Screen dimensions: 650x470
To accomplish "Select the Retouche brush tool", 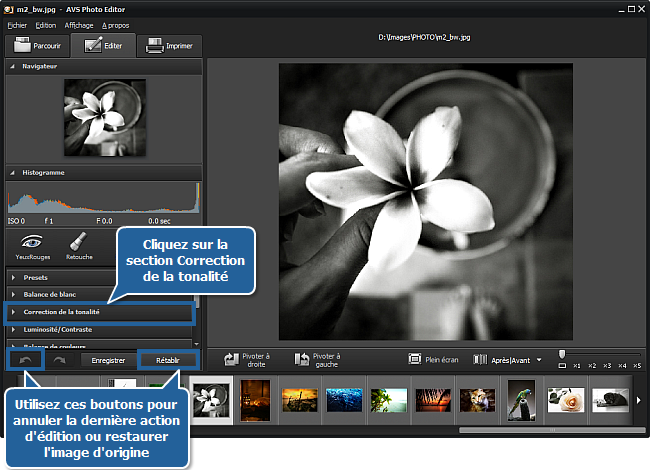I will pyautogui.click(x=80, y=246).
